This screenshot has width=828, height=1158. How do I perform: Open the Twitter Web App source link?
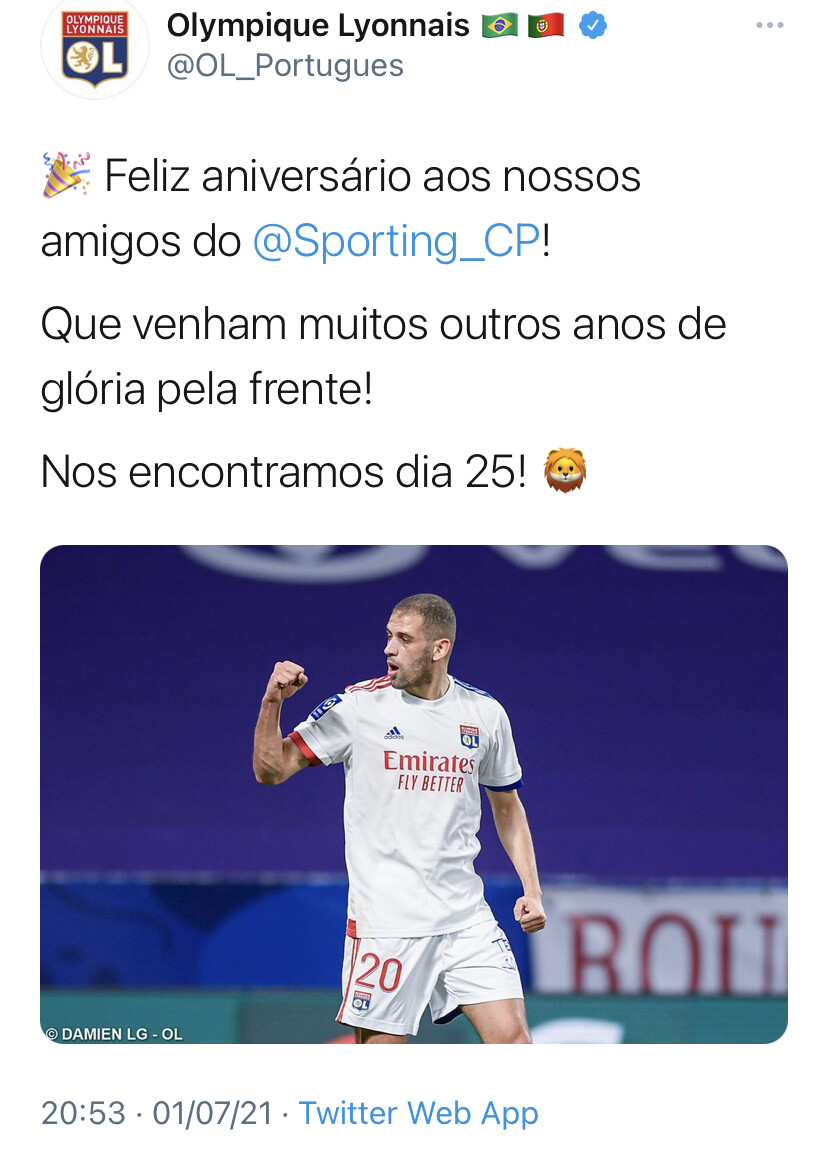pos(419,1113)
